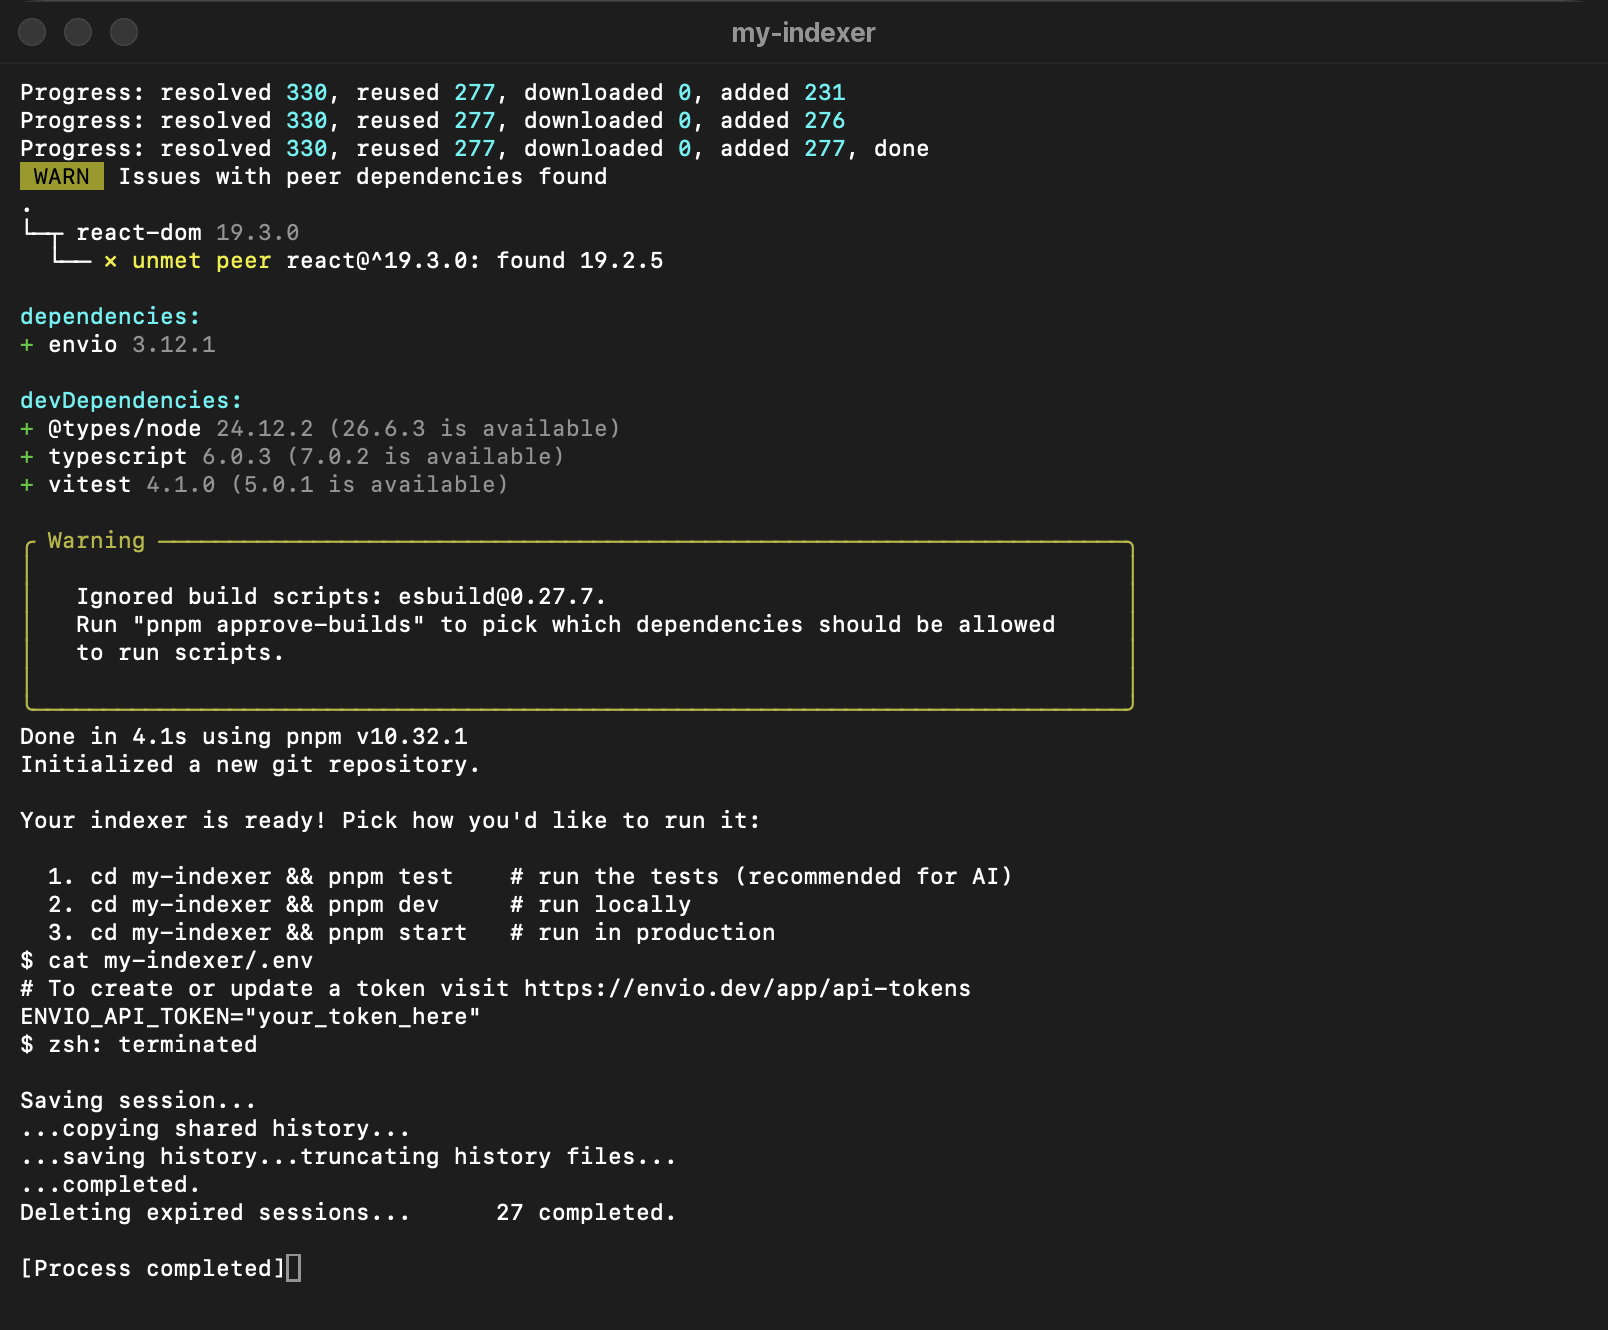The width and height of the screenshot is (1608, 1330).
Task: Click the red close window button
Action: point(32,32)
